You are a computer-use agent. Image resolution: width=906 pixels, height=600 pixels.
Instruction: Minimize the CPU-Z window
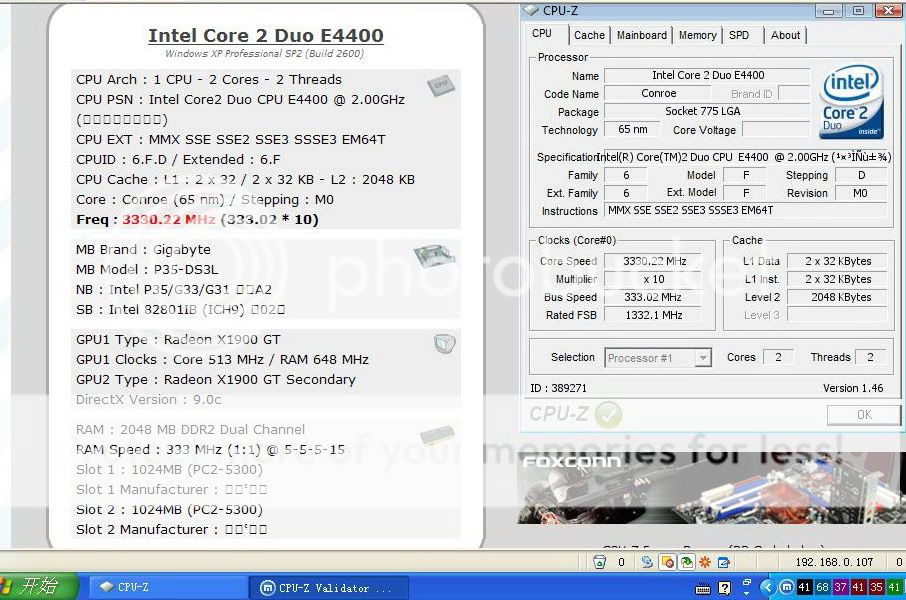click(829, 10)
